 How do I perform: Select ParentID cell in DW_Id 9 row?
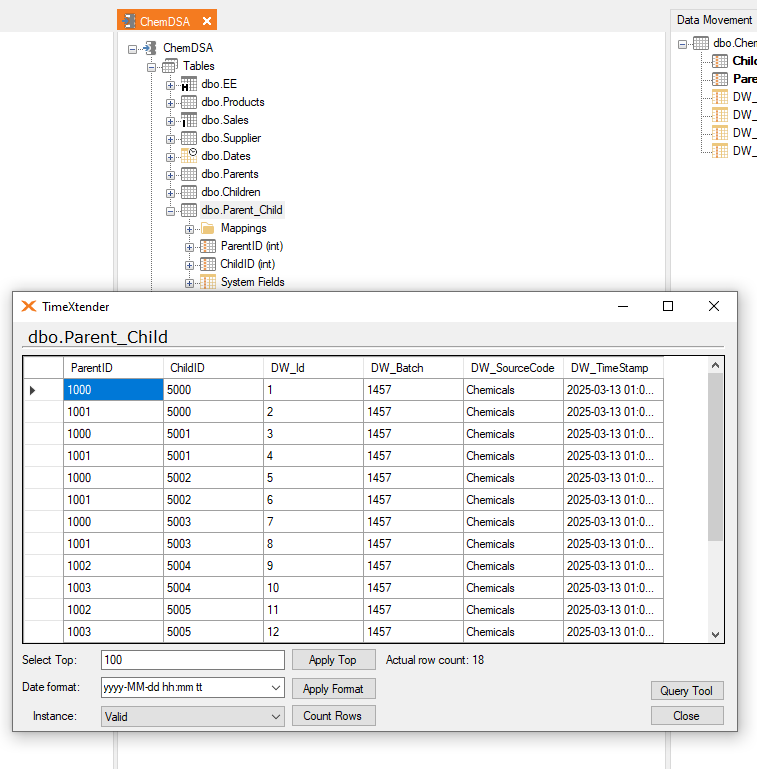click(113, 566)
